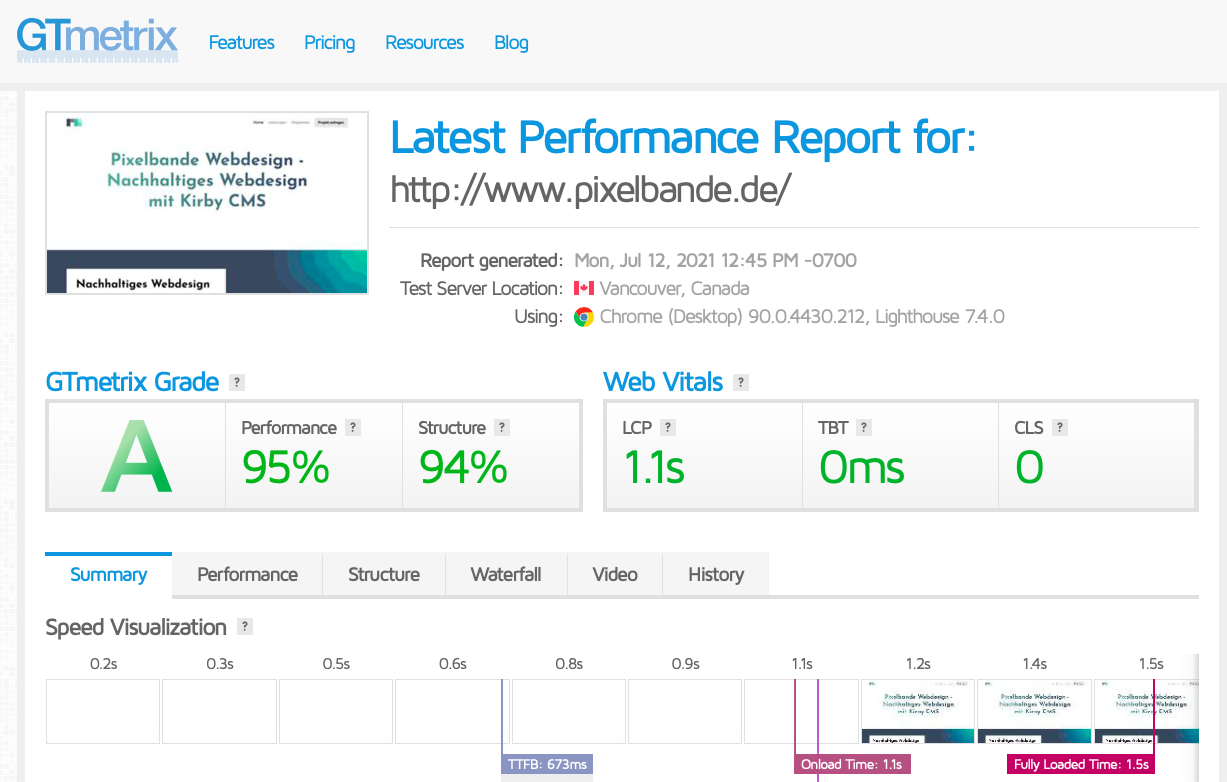Select the blank 0.2s filmstrip frame
The image size is (1227, 782).
(x=103, y=712)
